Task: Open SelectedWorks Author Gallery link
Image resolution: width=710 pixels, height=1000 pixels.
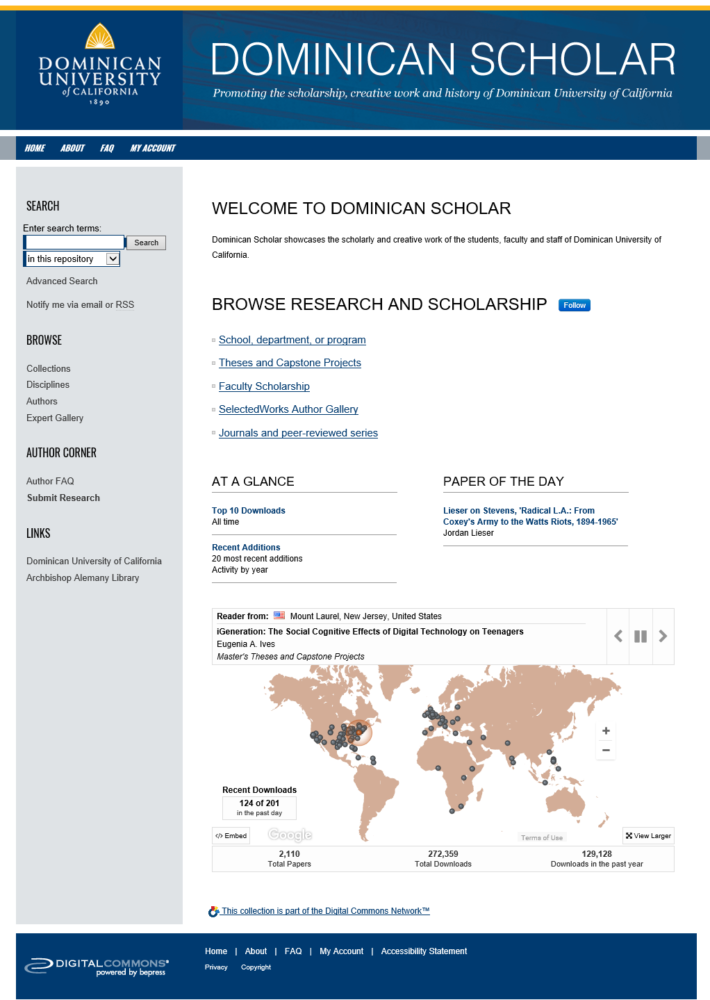Action: (288, 409)
